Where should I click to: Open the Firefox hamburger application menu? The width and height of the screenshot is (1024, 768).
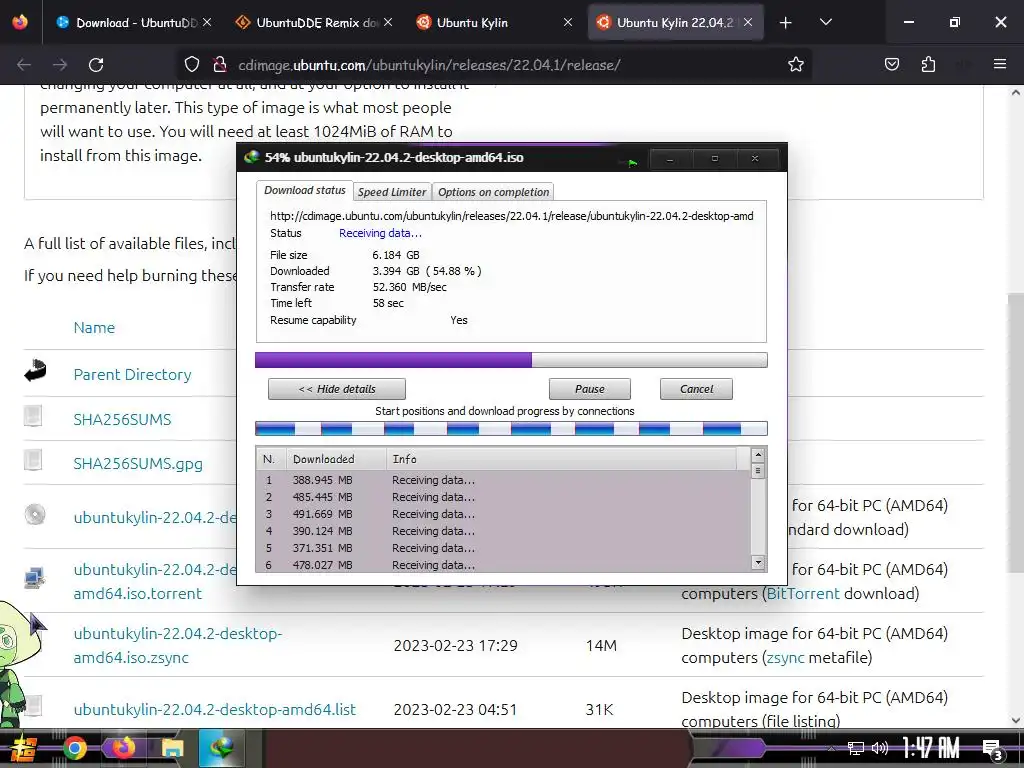pos(1000,64)
